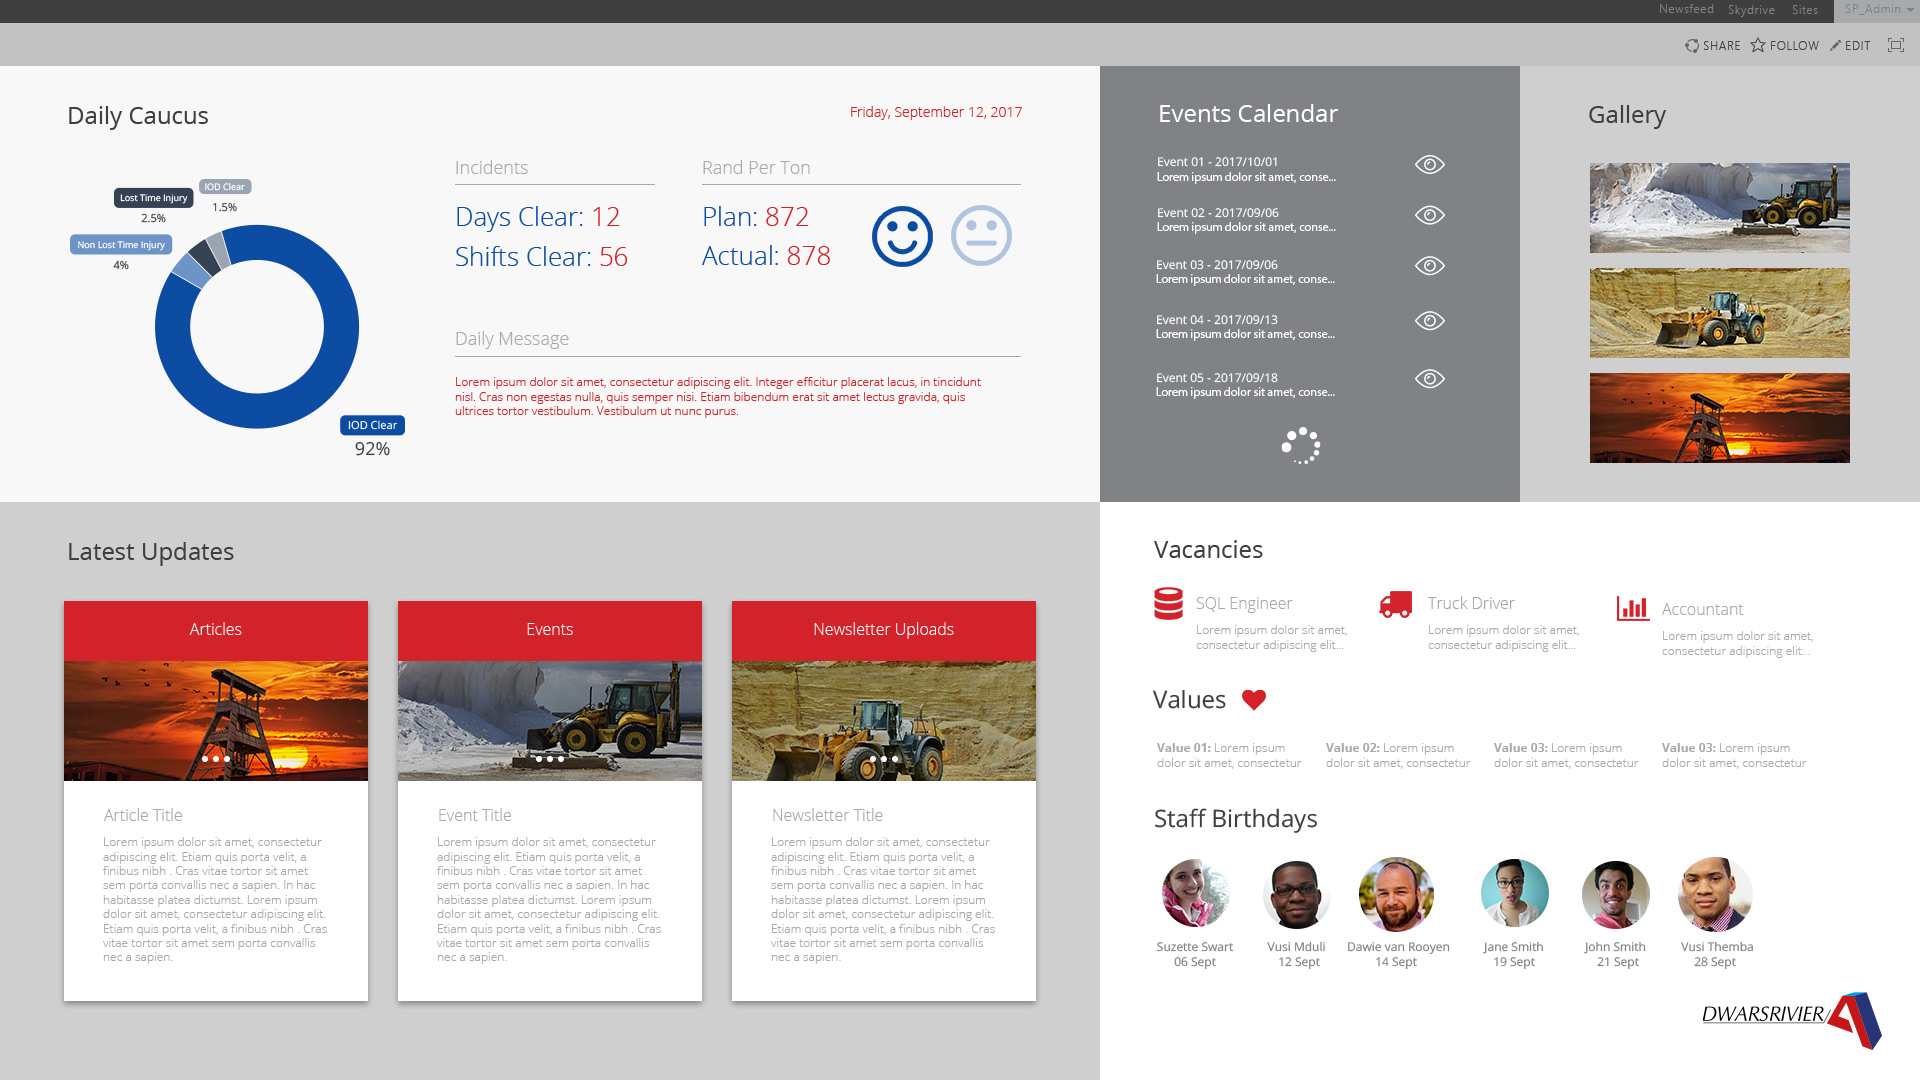Click the neutral face icon

(981, 236)
